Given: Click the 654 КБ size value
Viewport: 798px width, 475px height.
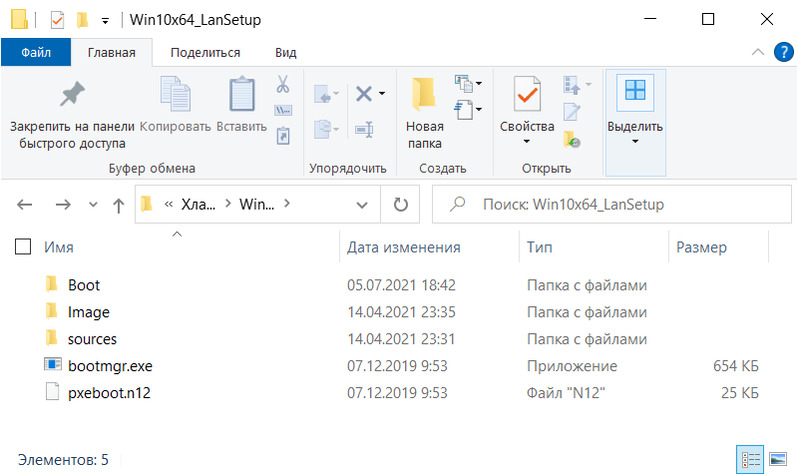Looking at the screenshot, I should pyautogui.click(x=735, y=366).
